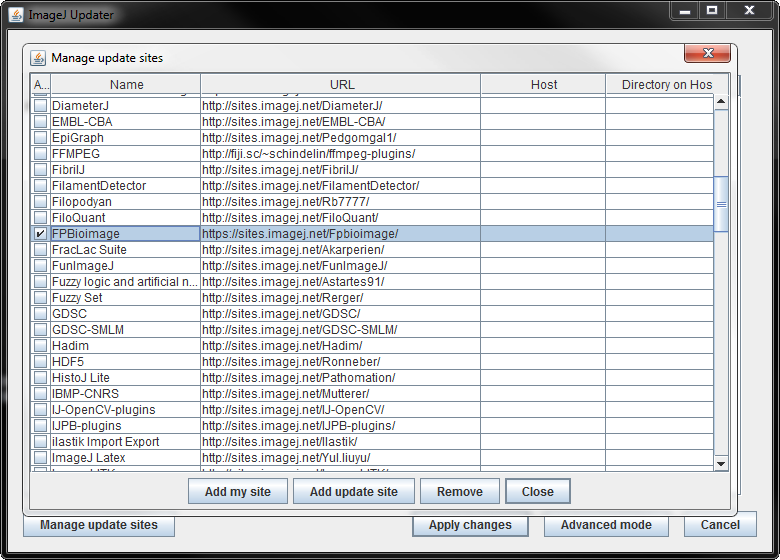The width and height of the screenshot is (780, 560).
Task: Click the Fuzzy logic and artificial n... name cell
Action: 125,281
